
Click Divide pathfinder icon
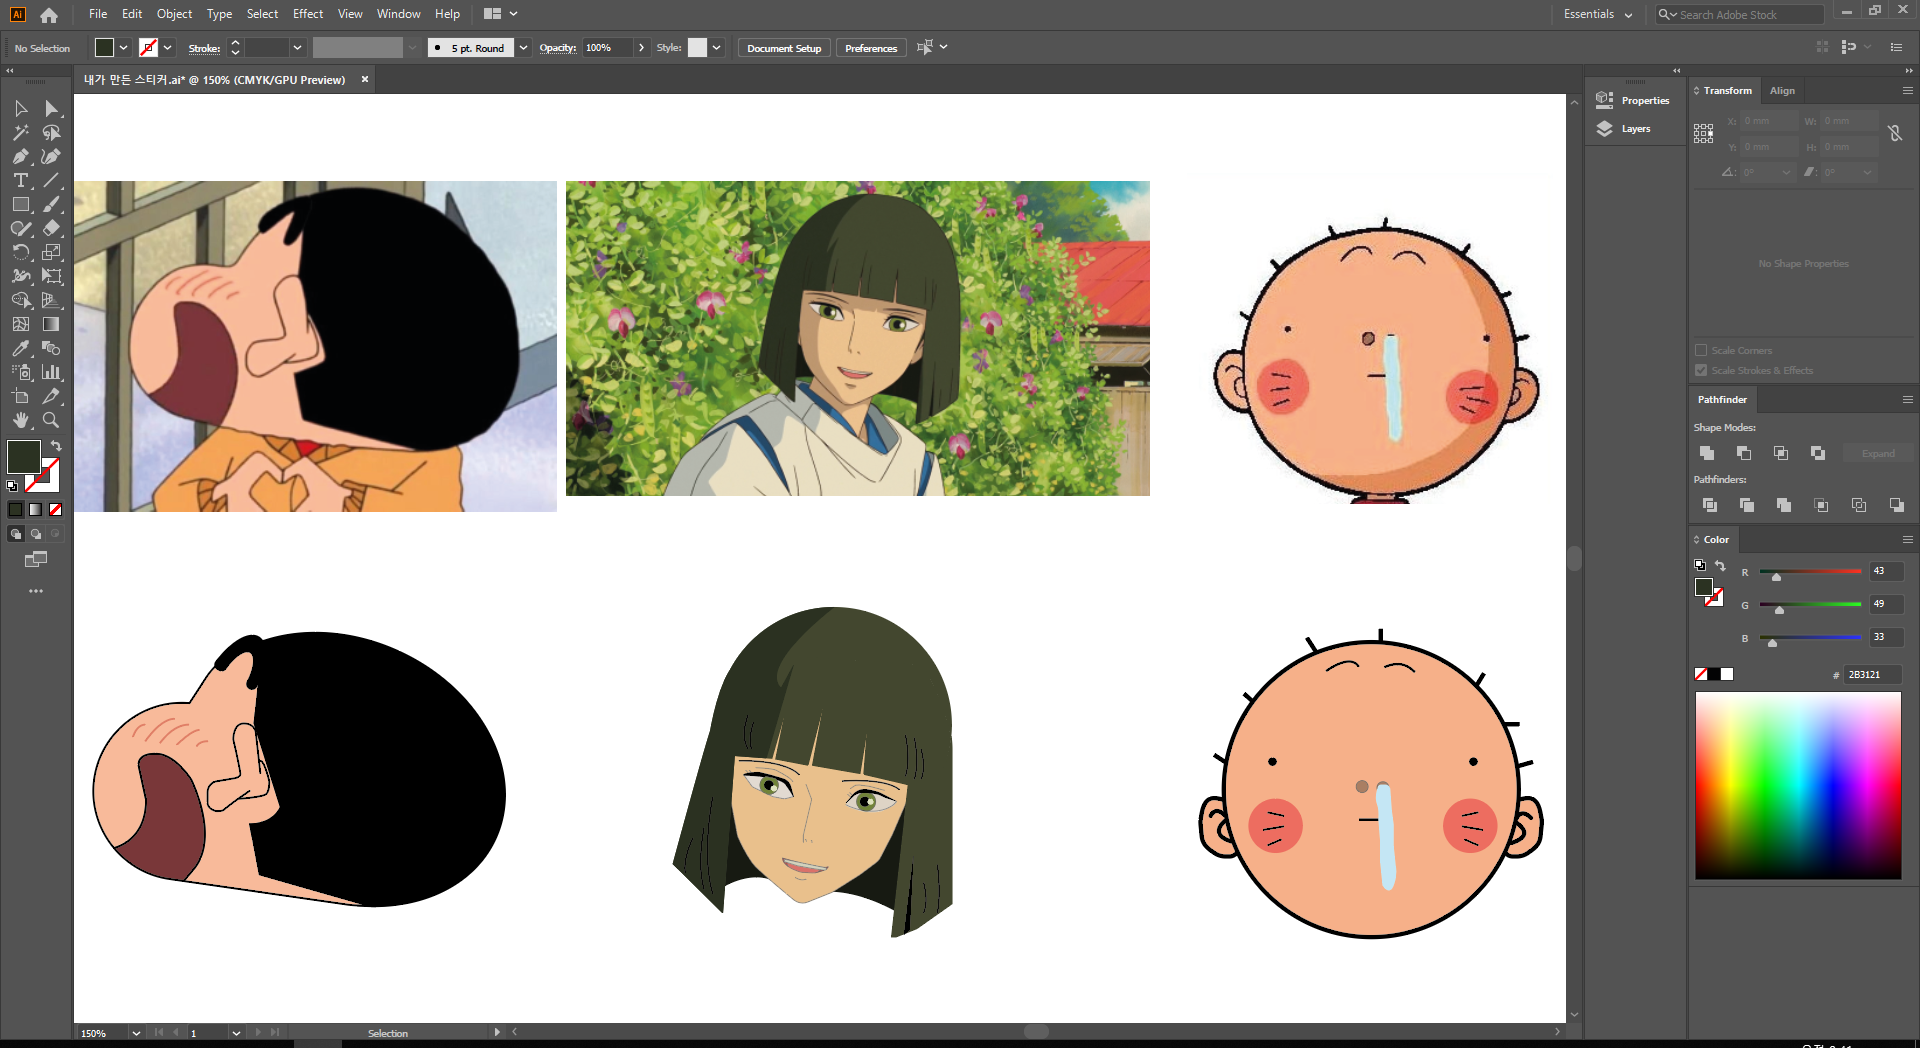[1709, 505]
